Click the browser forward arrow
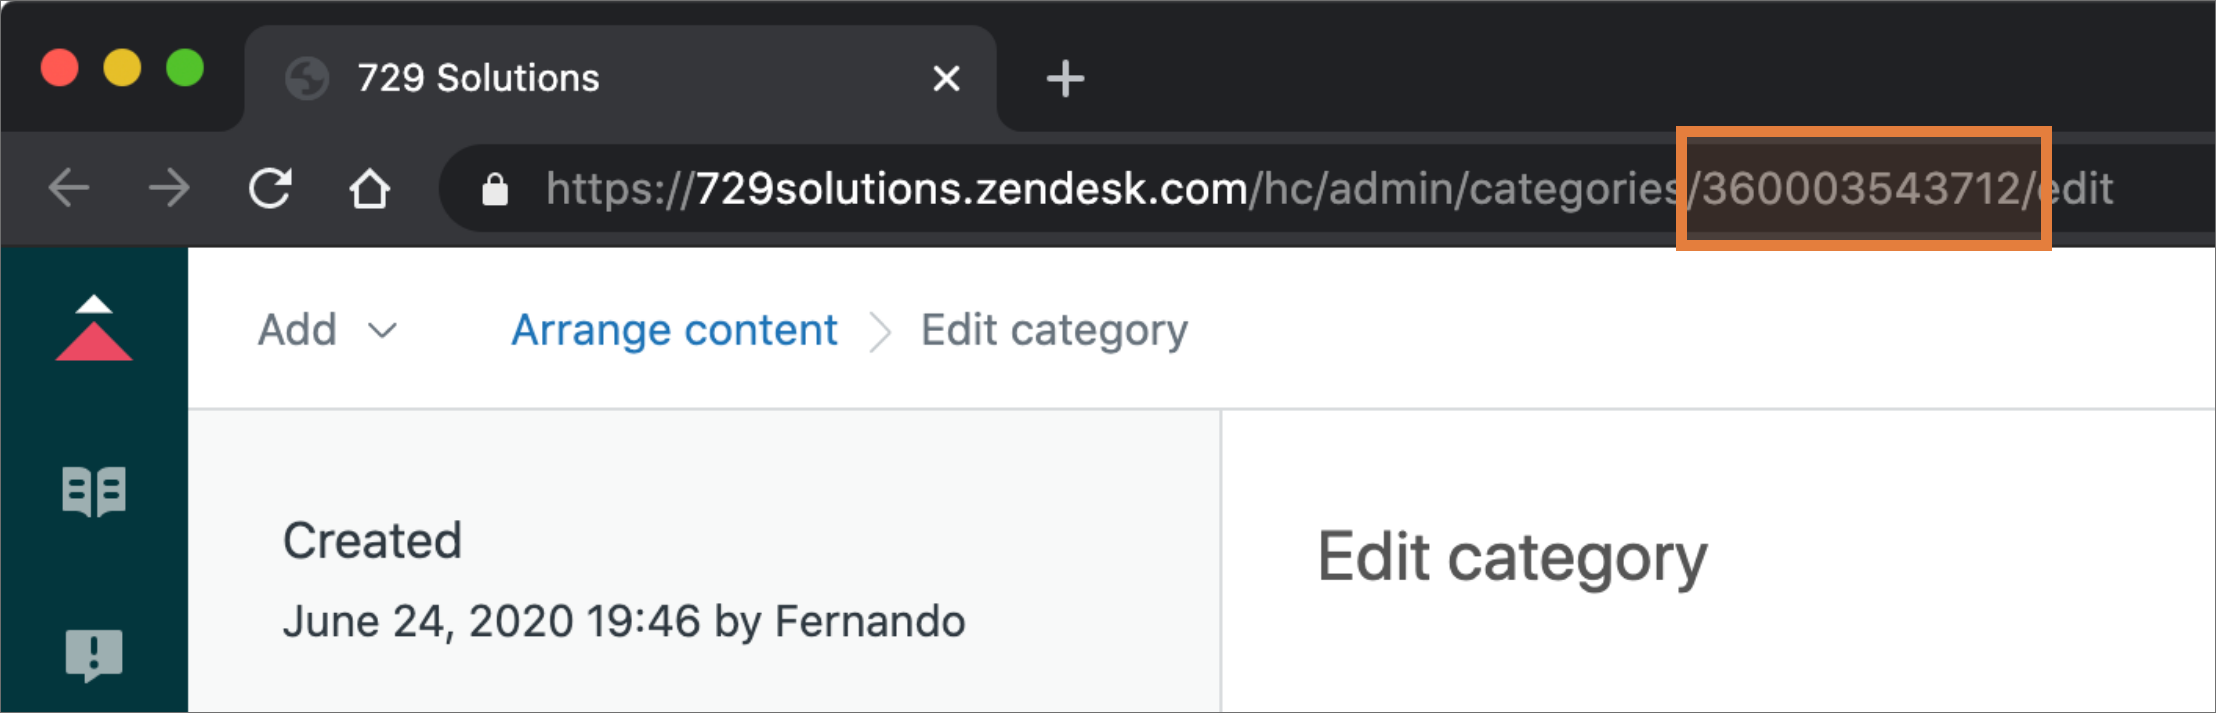Image resolution: width=2216 pixels, height=713 pixels. click(169, 188)
